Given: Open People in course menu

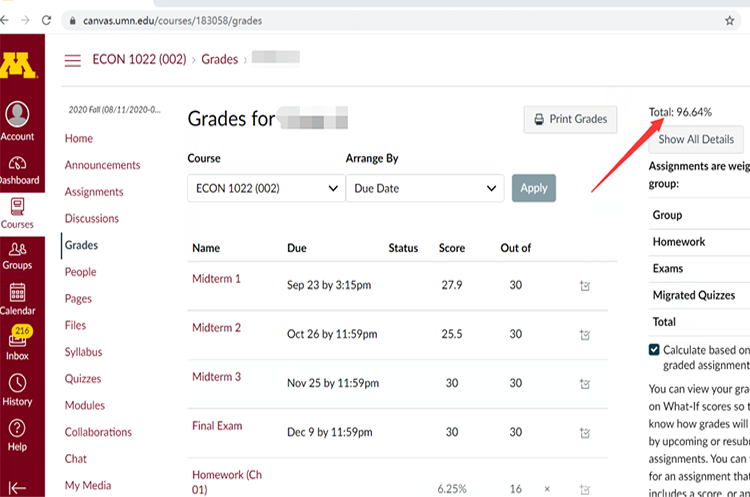Looking at the screenshot, I should point(80,272).
